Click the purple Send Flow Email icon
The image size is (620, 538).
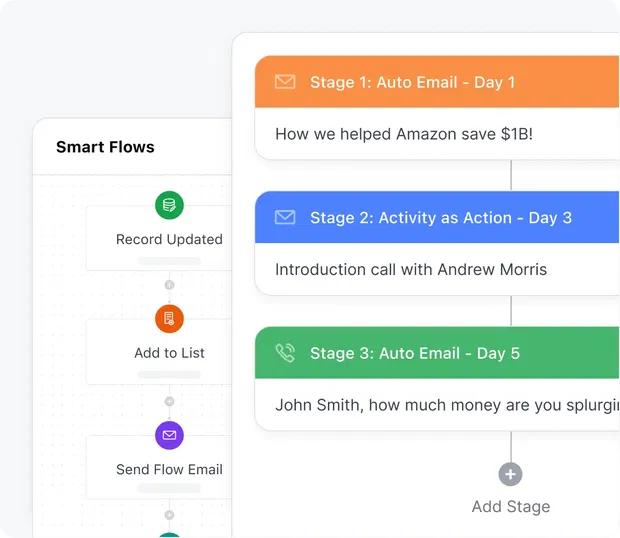coord(169,435)
